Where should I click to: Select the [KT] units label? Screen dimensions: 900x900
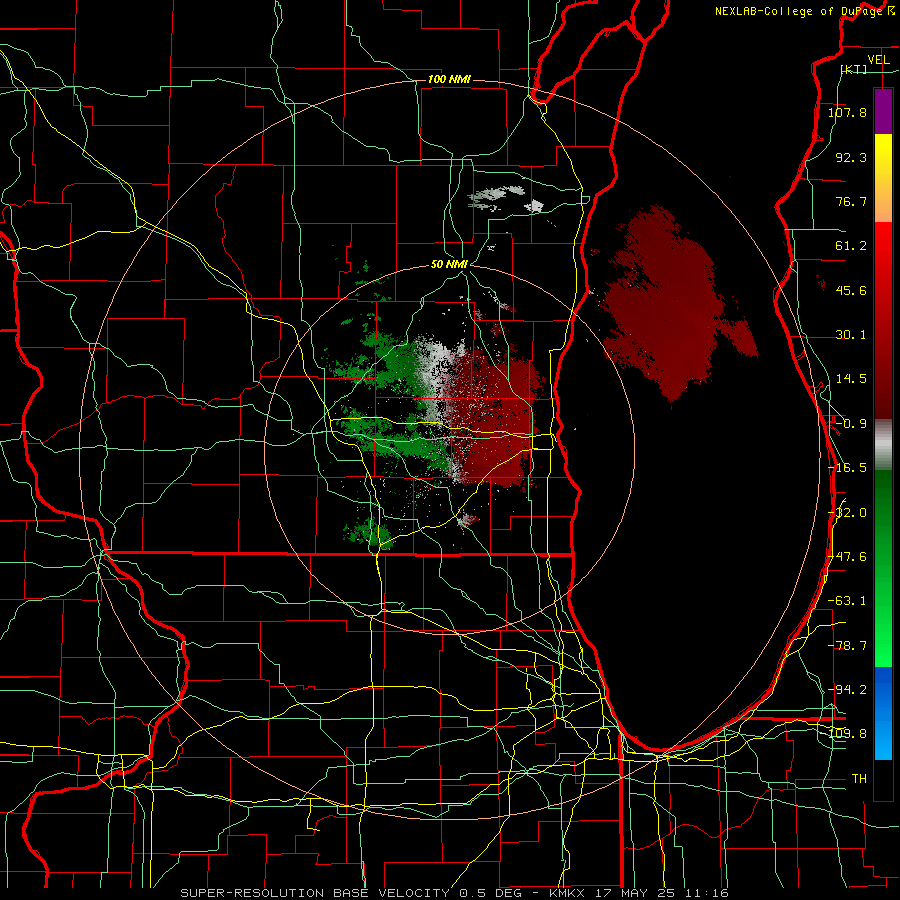click(854, 69)
